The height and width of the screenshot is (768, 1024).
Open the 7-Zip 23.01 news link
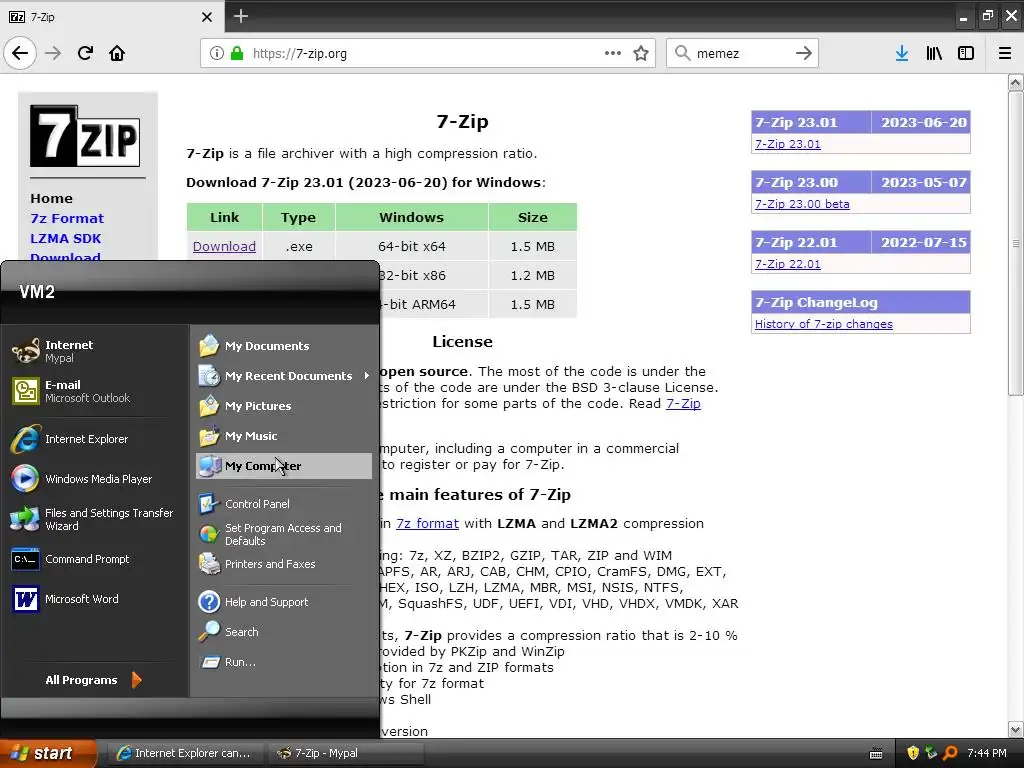point(788,144)
